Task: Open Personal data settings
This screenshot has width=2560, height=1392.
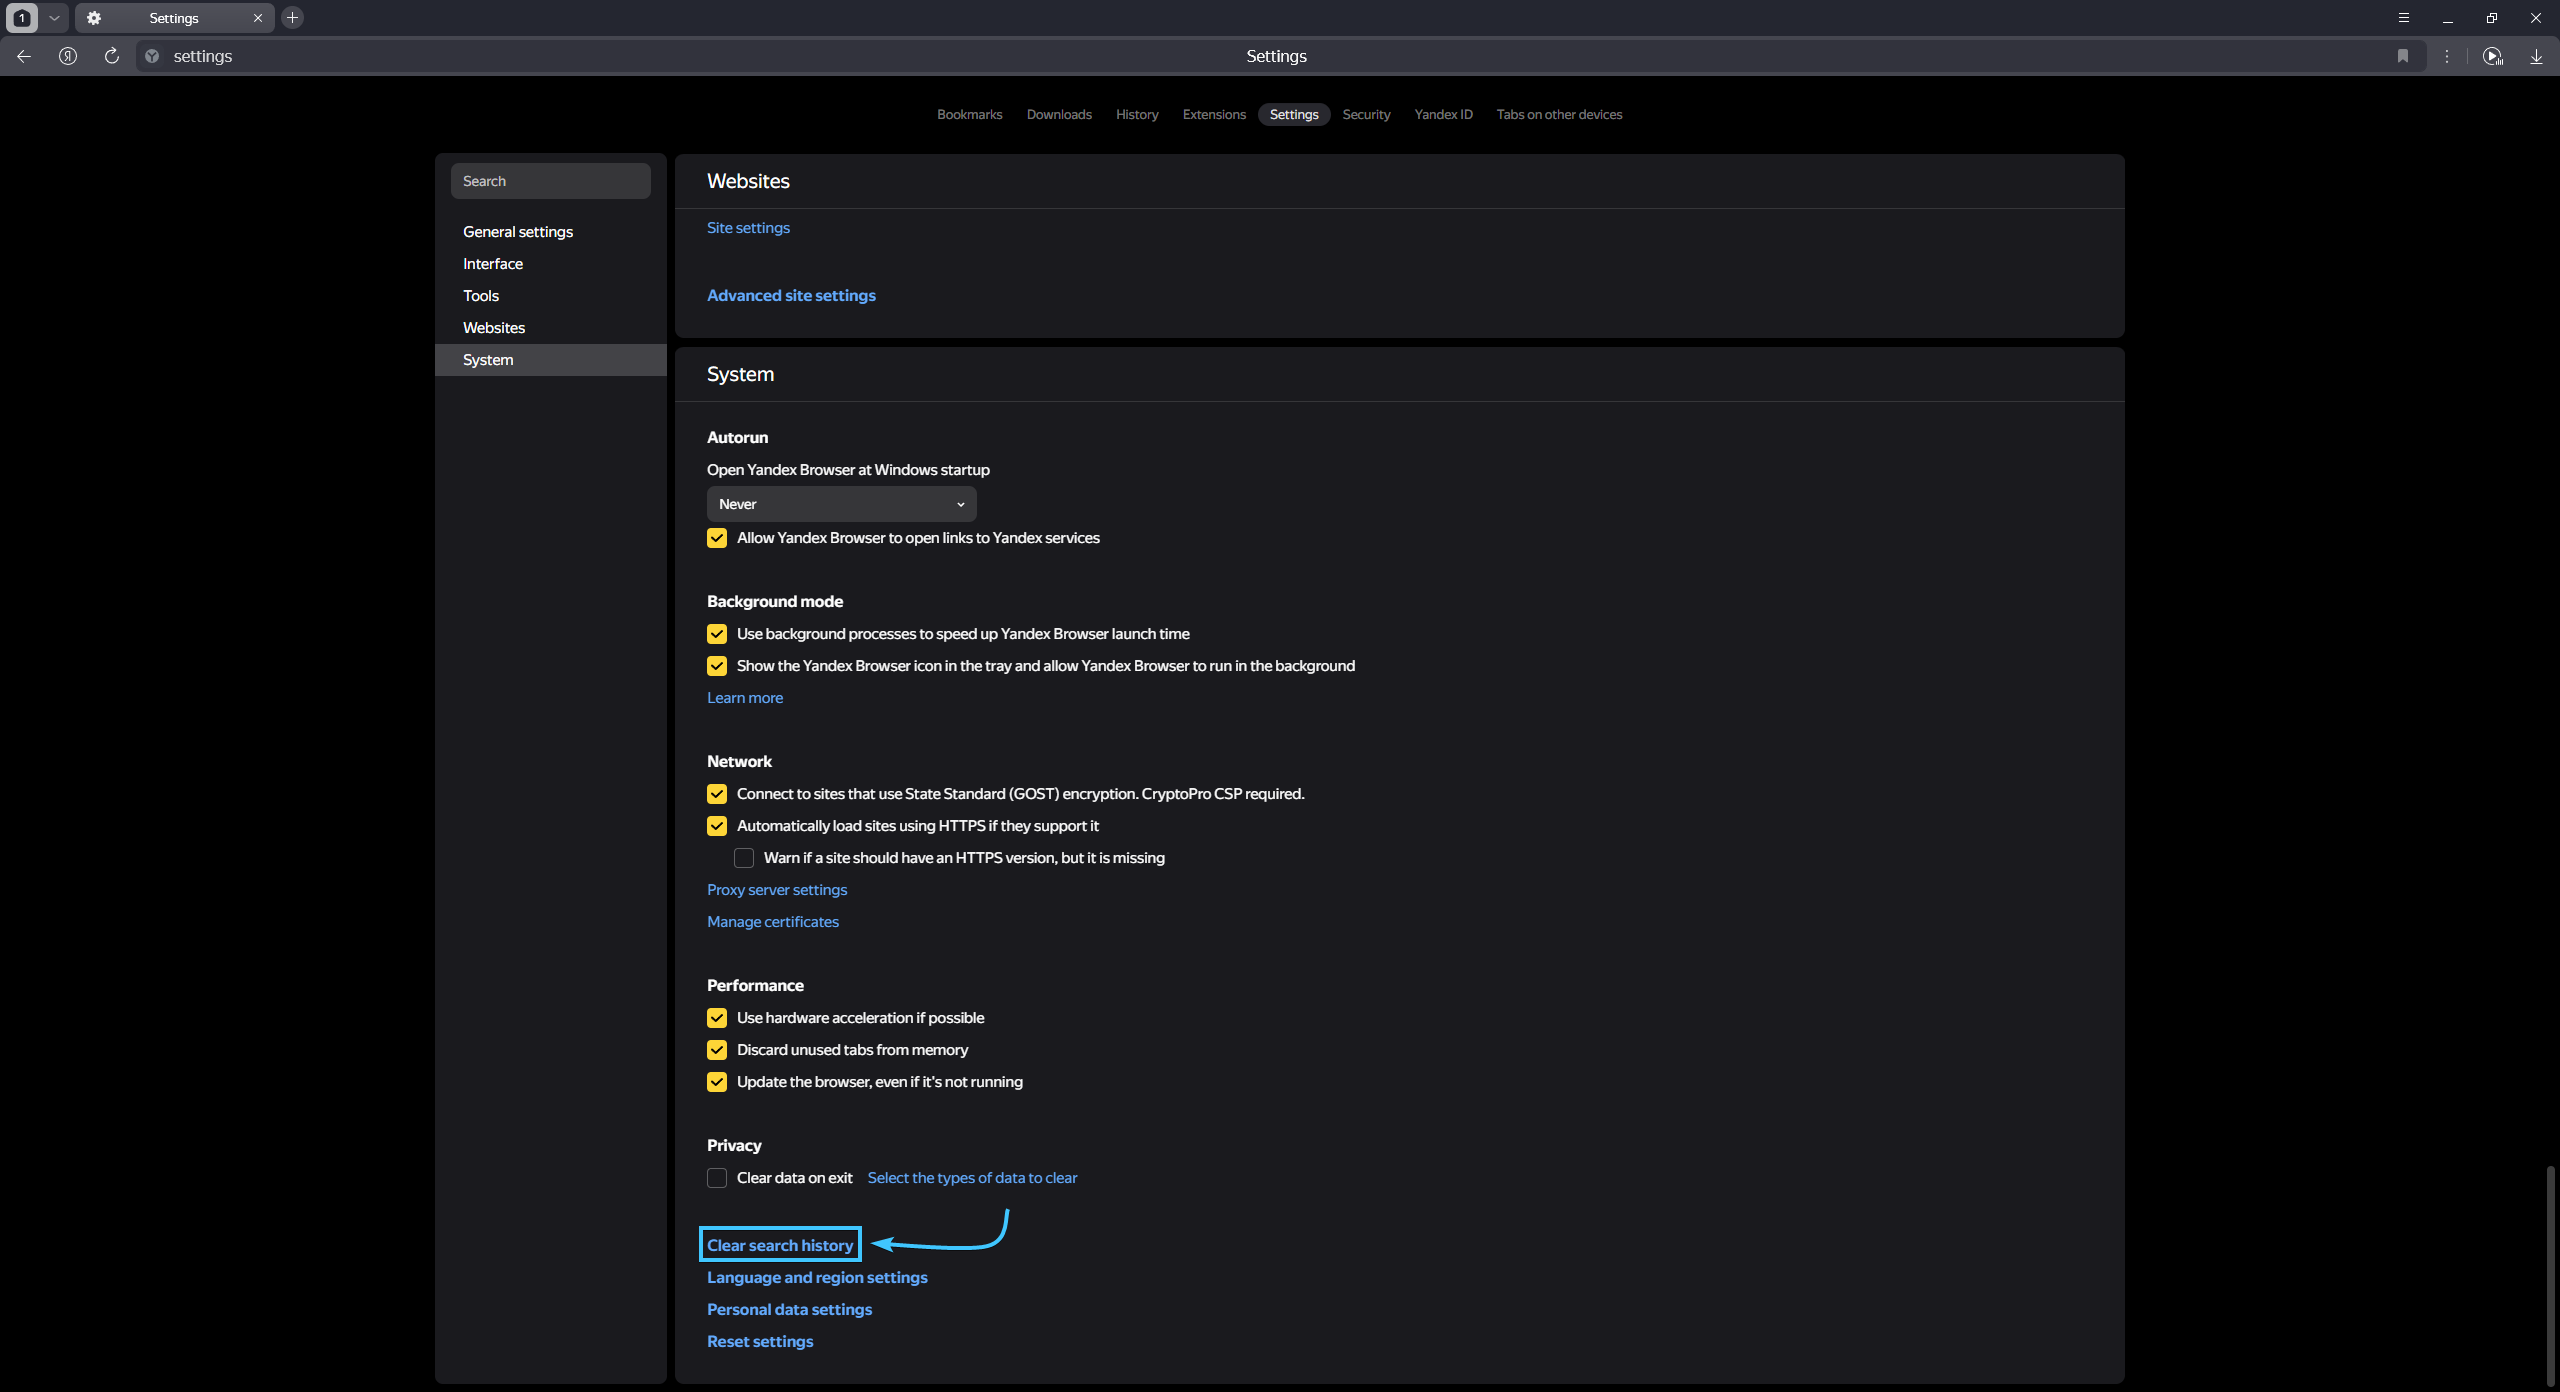Action: click(789, 1309)
